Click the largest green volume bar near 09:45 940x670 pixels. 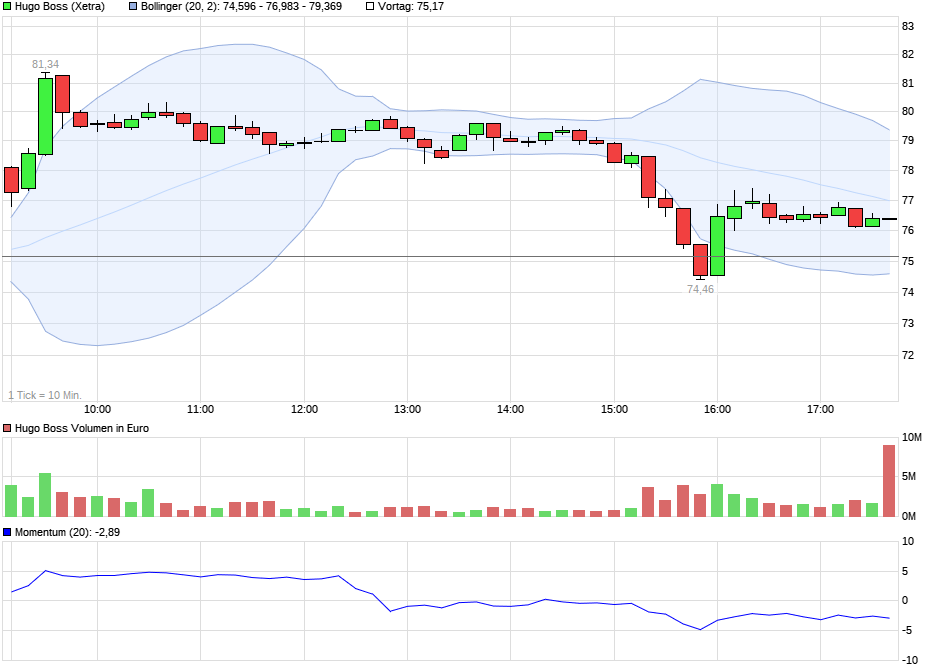click(44, 495)
